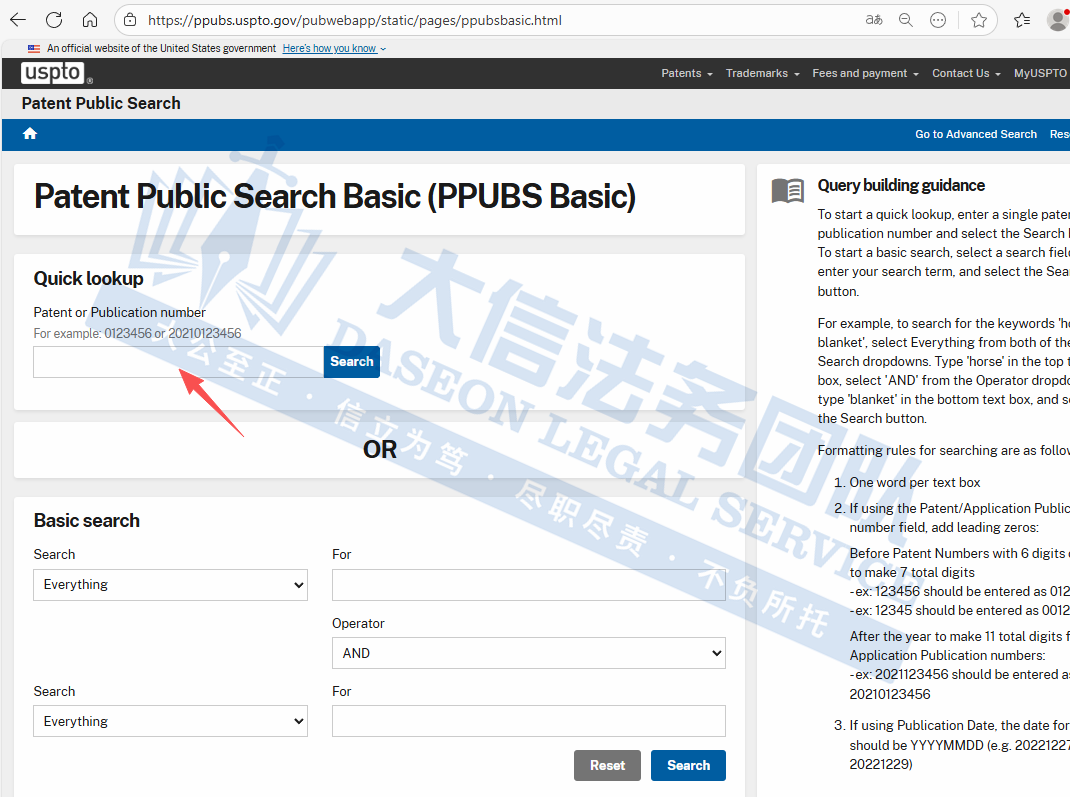Screen dimensions: 1070x797
Task: Open the Patents menu
Action: click(x=686, y=73)
